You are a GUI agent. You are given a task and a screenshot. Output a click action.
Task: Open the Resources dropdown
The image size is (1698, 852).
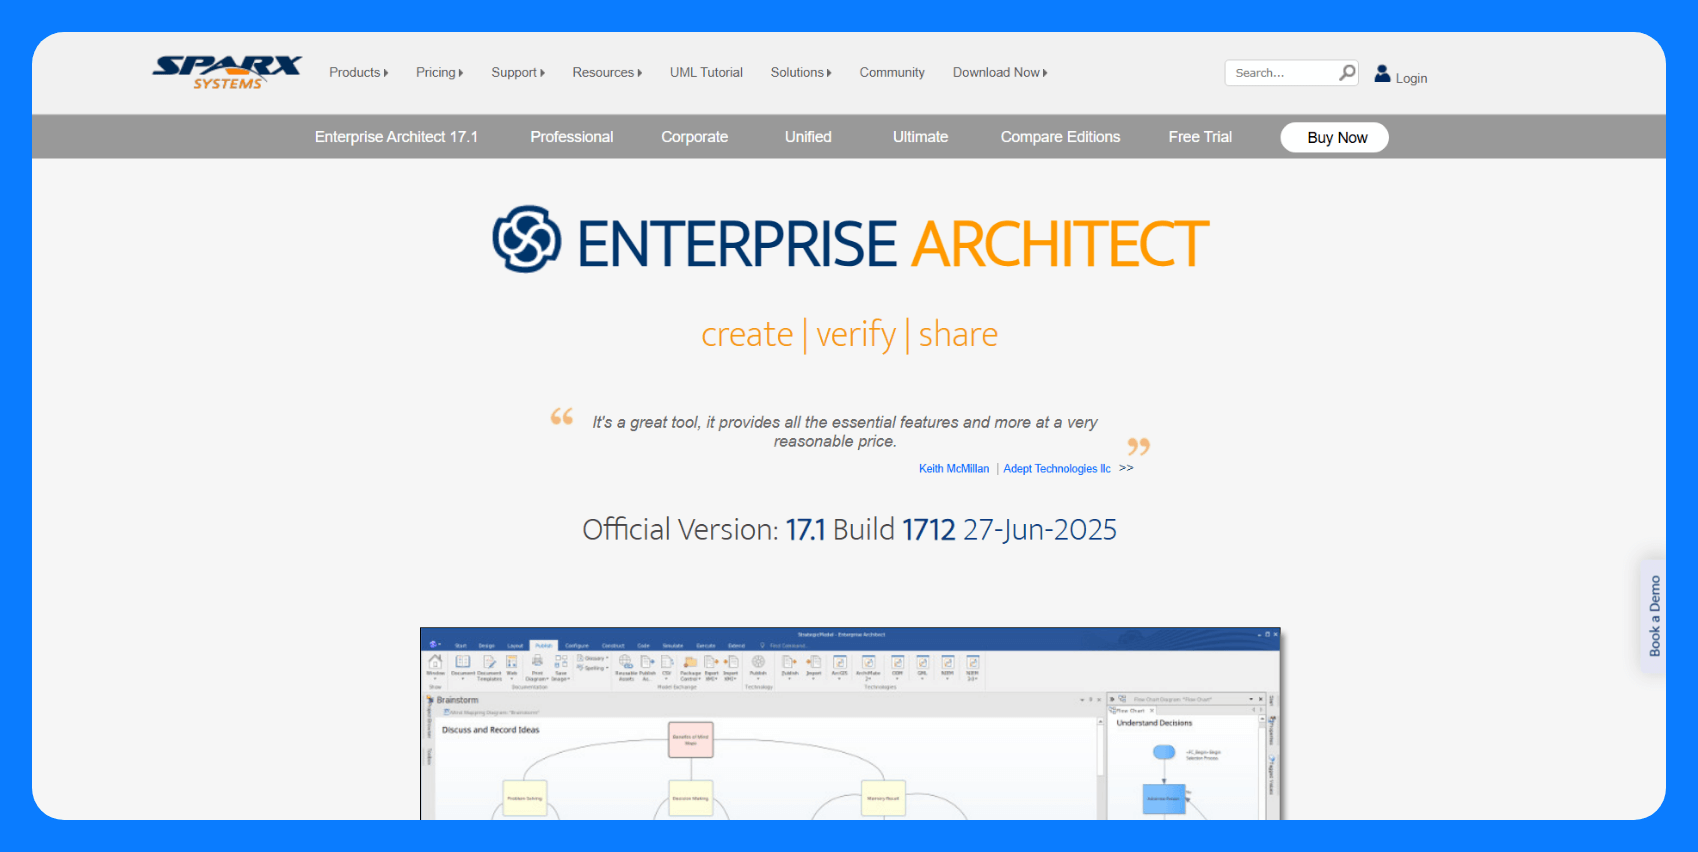tap(607, 72)
